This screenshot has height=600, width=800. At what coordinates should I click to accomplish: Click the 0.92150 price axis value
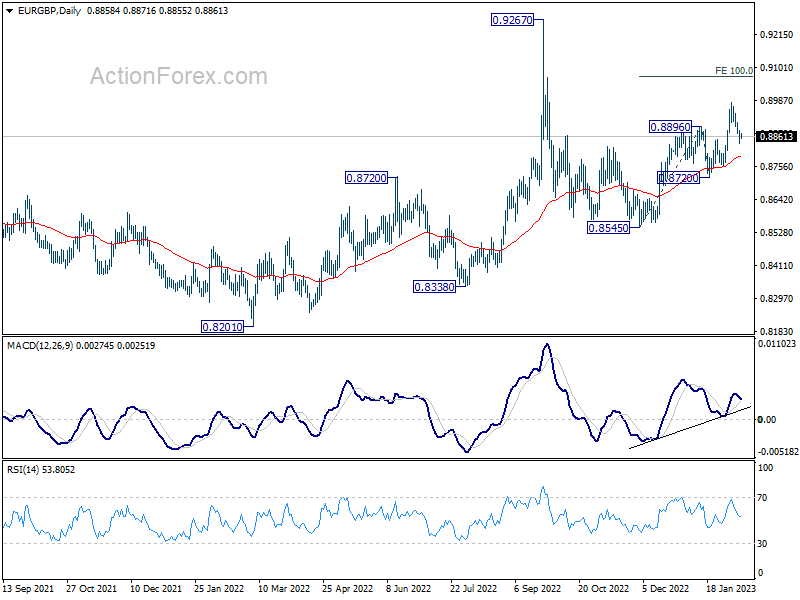(x=777, y=35)
